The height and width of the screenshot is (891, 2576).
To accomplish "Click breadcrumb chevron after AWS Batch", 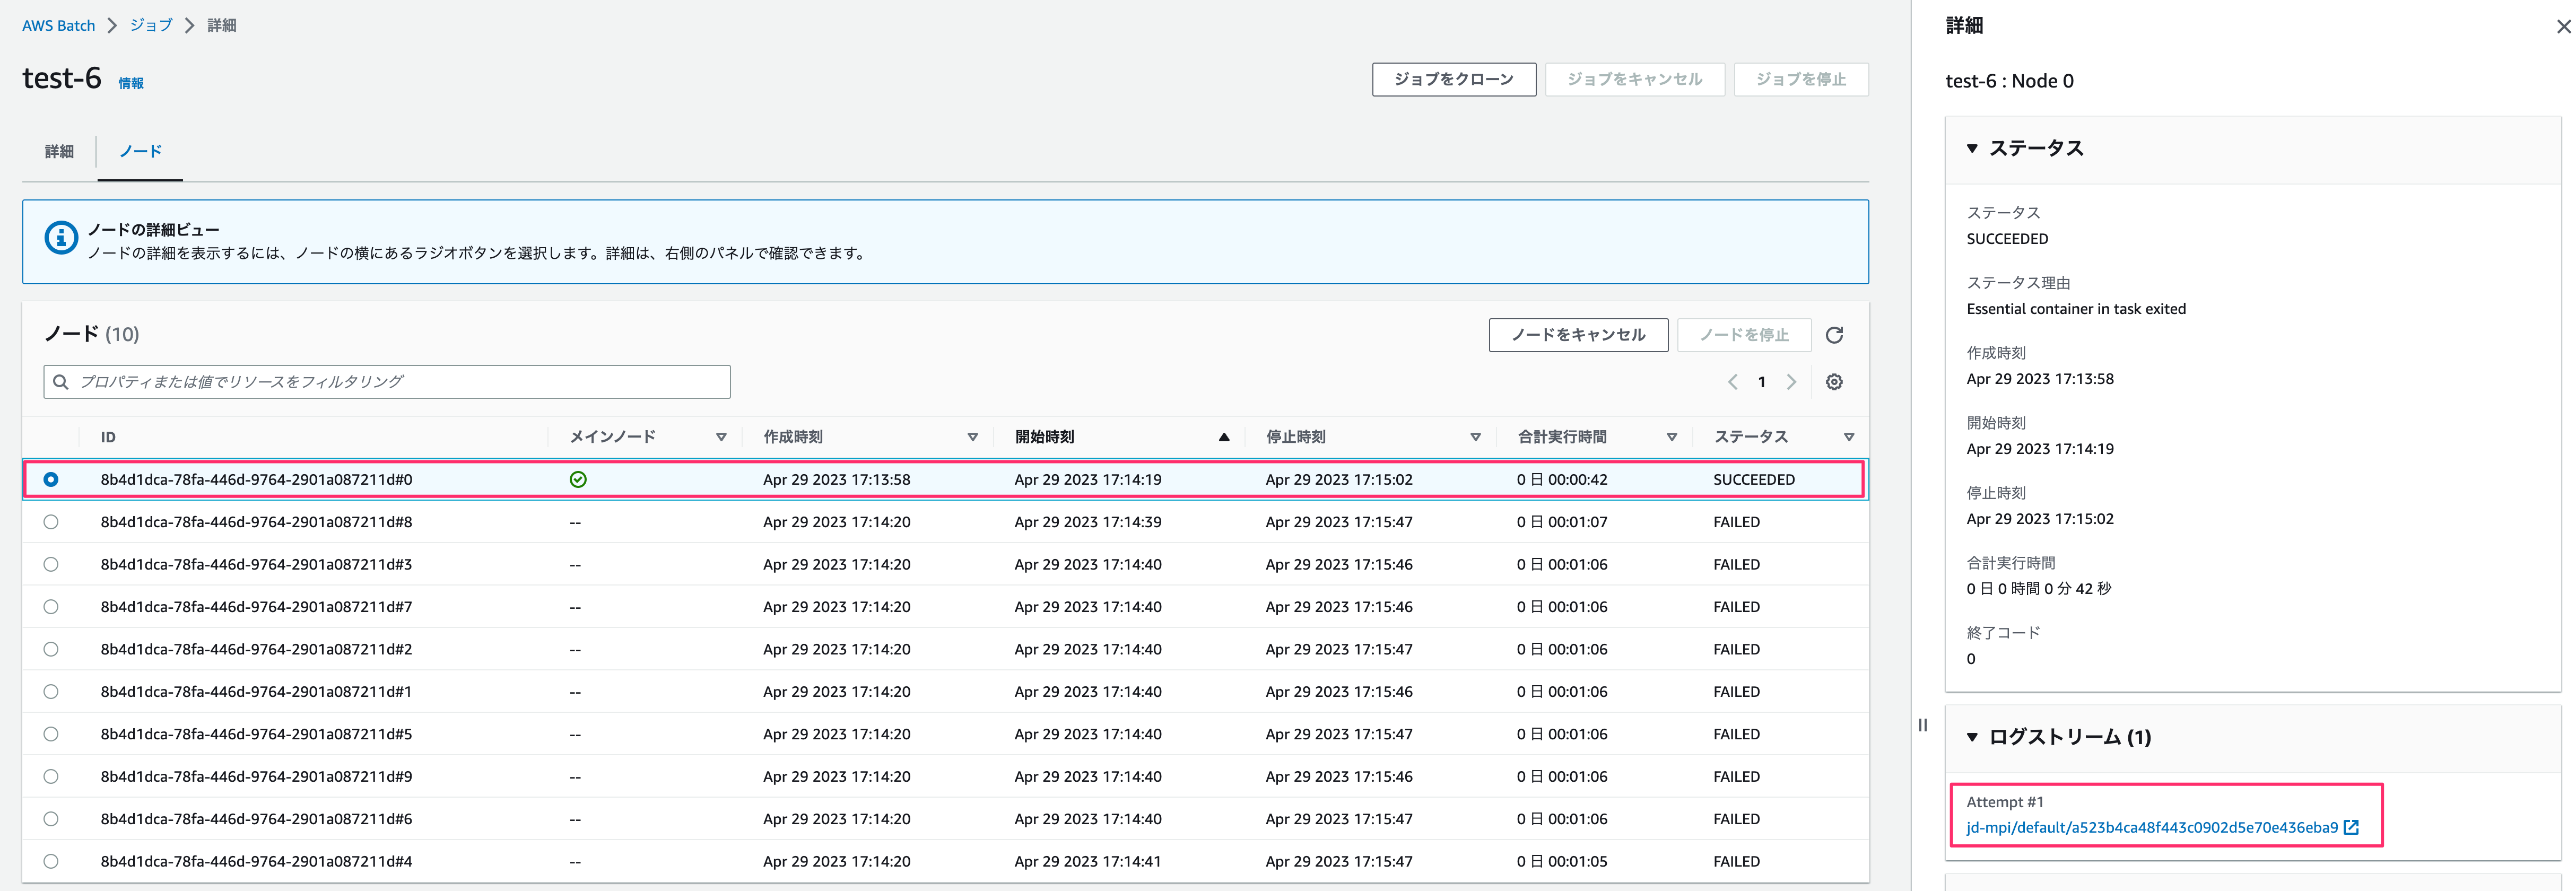I will click(x=112, y=25).
